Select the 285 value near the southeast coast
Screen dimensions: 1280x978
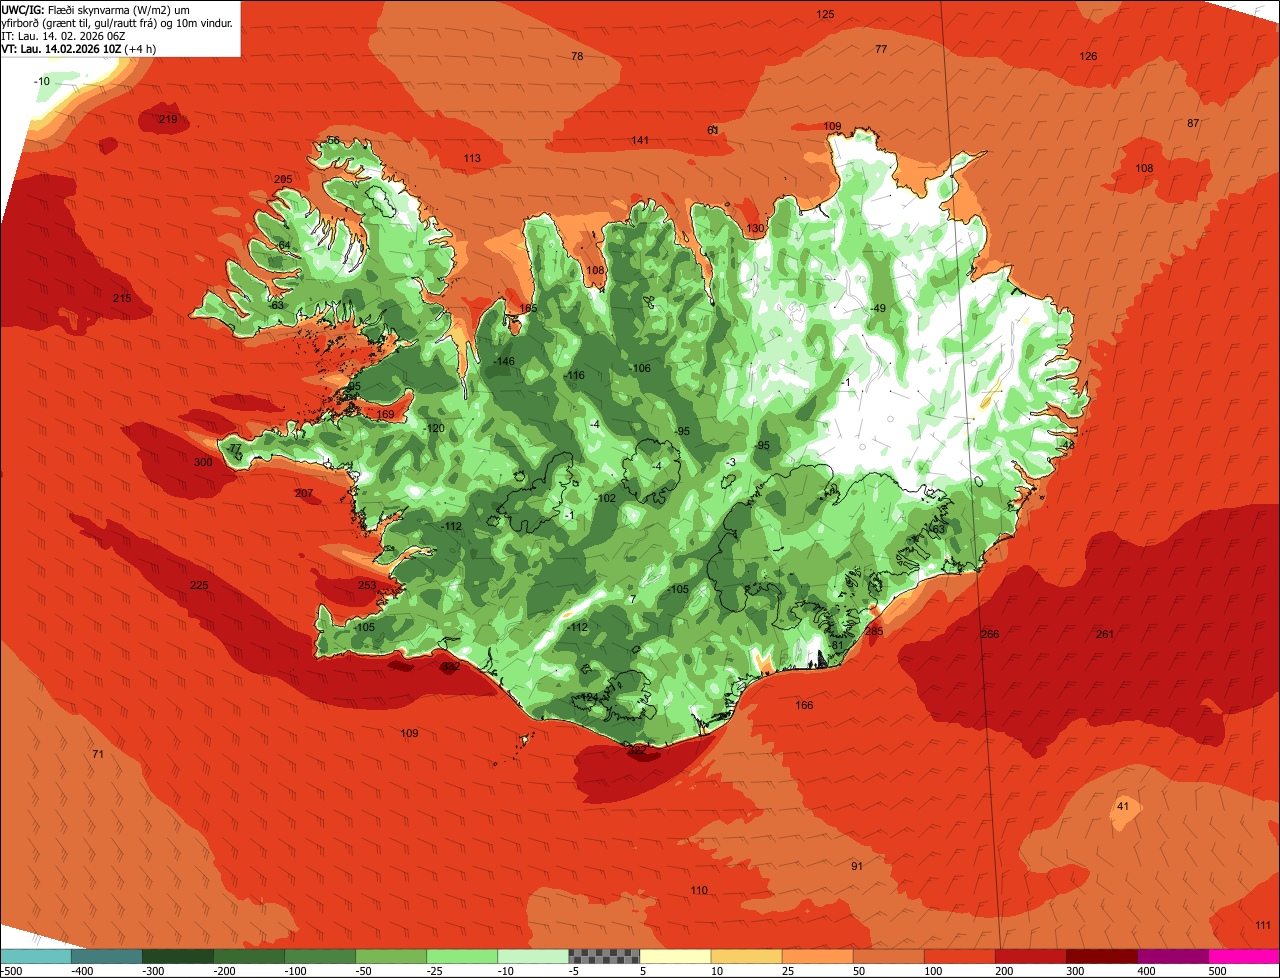[x=874, y=632]
